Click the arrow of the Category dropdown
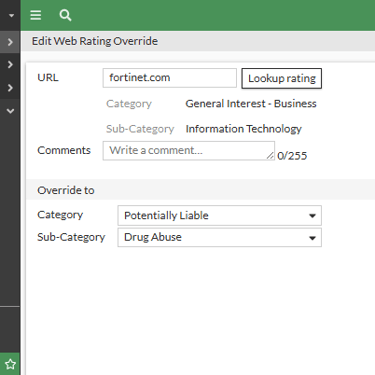375x375 pixels. point(312,216)
